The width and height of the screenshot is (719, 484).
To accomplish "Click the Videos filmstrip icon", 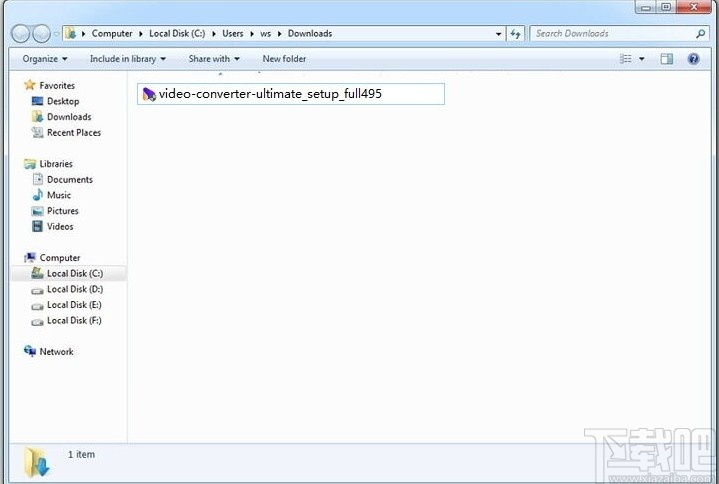I will click(x=37, y=226).
